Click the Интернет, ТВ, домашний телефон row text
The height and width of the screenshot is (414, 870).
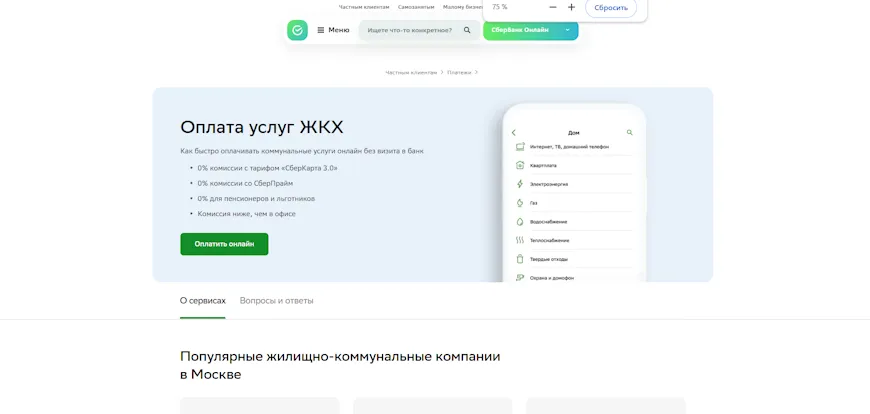pyautogui.click(x=569, y=147)
